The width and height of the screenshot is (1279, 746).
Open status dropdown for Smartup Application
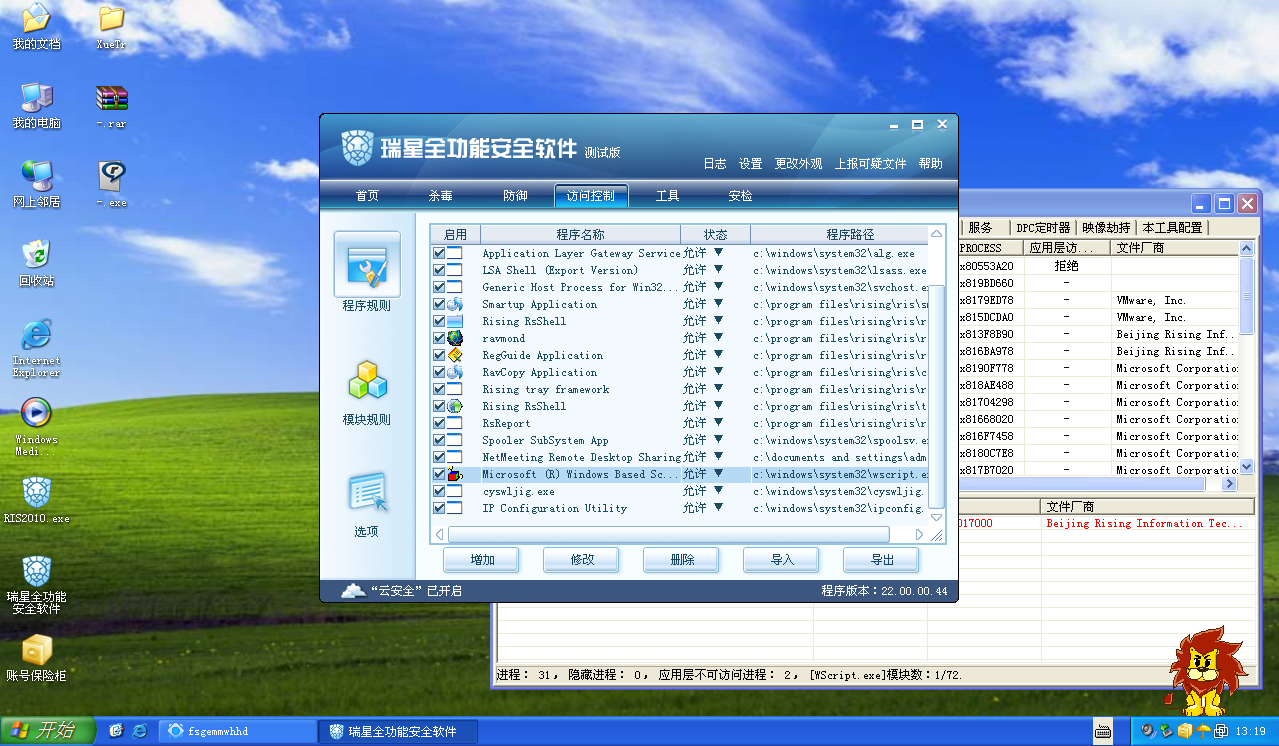coord(718,304)
